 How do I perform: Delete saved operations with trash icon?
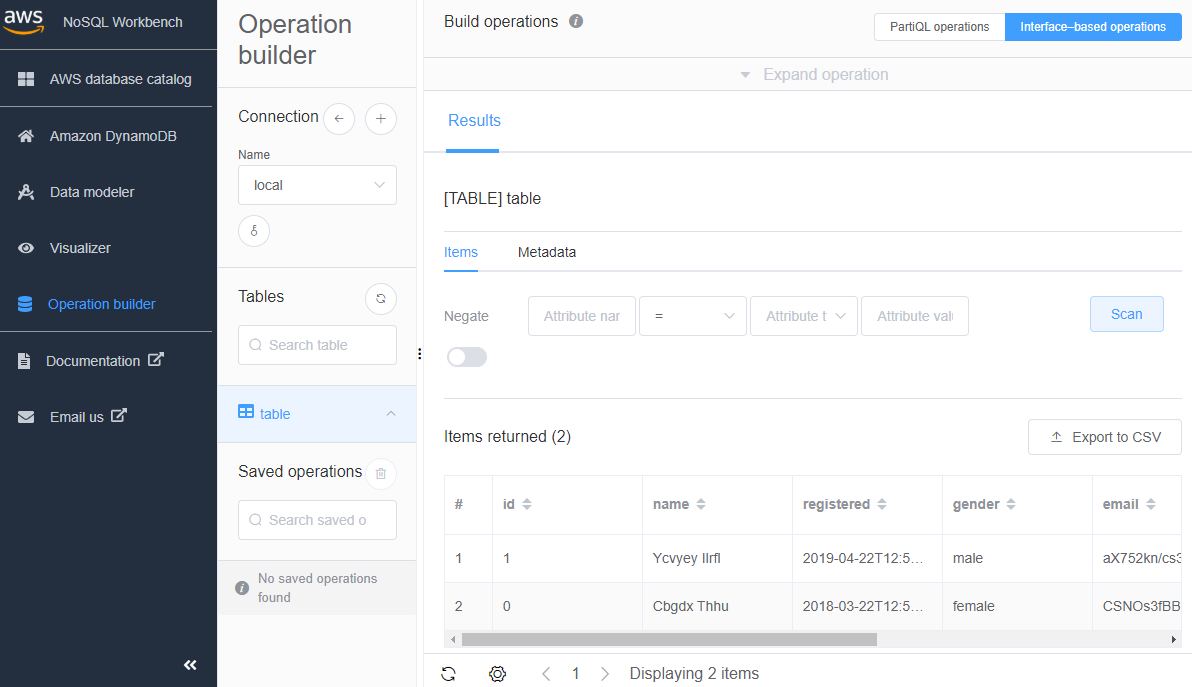[x=381, y=473]
